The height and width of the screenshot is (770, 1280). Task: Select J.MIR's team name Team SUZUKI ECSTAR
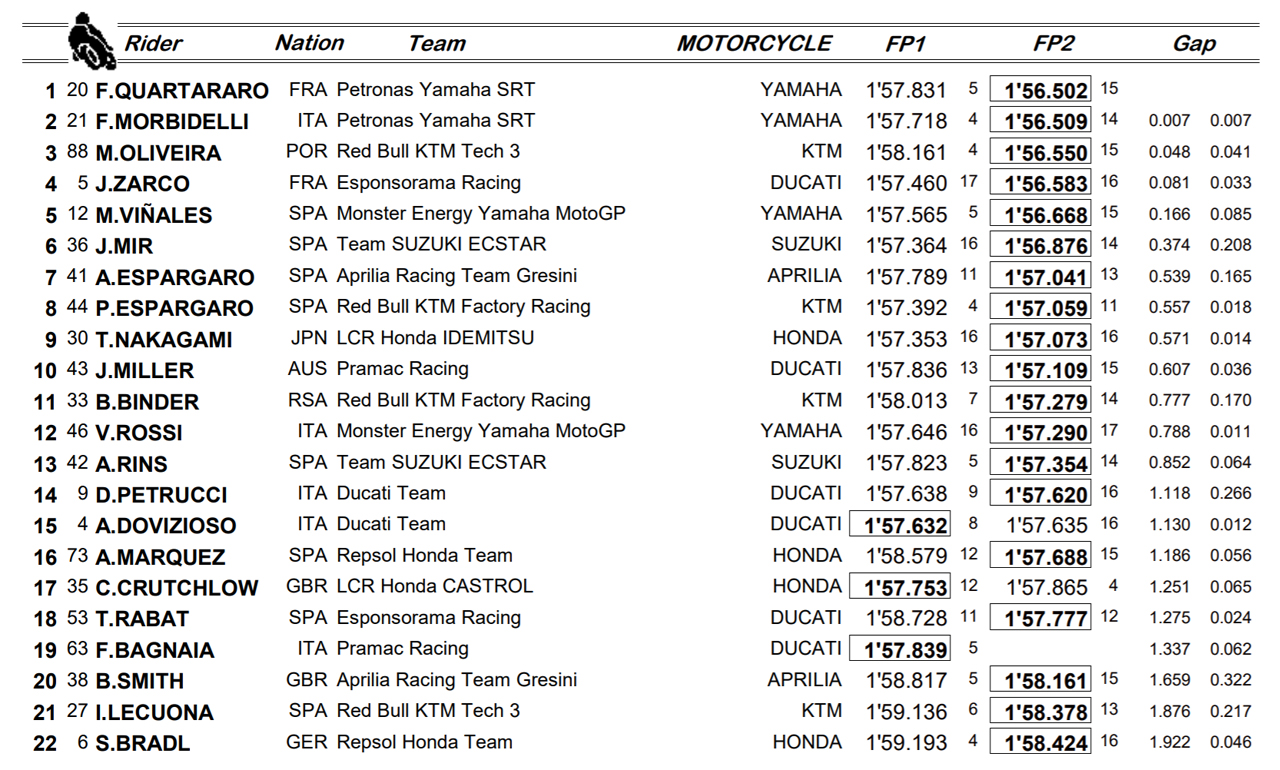pyautogui.click(x=441, y=244)
